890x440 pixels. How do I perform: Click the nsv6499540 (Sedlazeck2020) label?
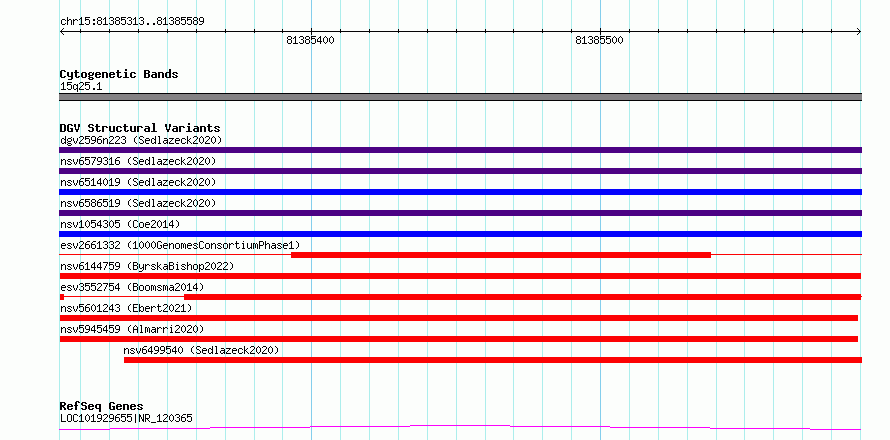click(201, 350)
